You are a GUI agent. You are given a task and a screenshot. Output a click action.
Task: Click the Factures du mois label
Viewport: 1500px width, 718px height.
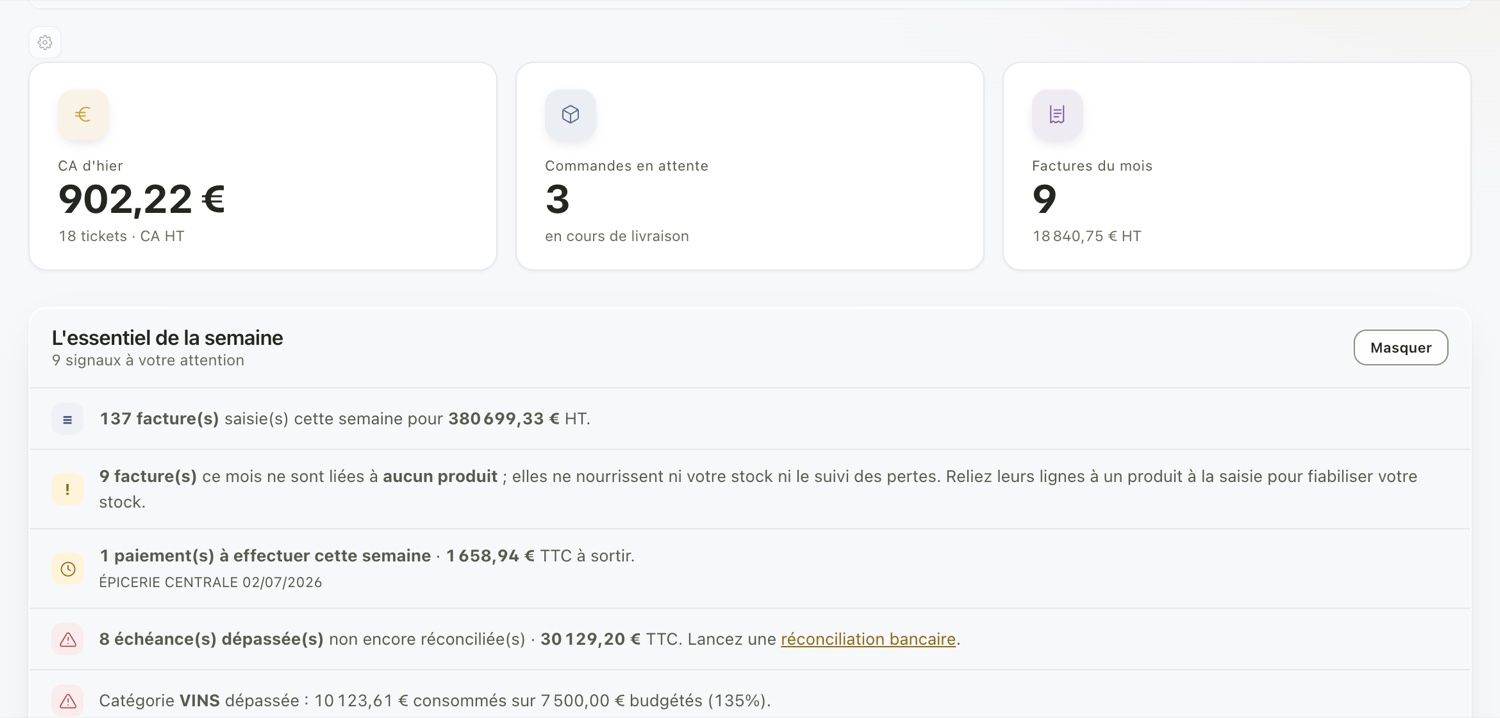1092,166
